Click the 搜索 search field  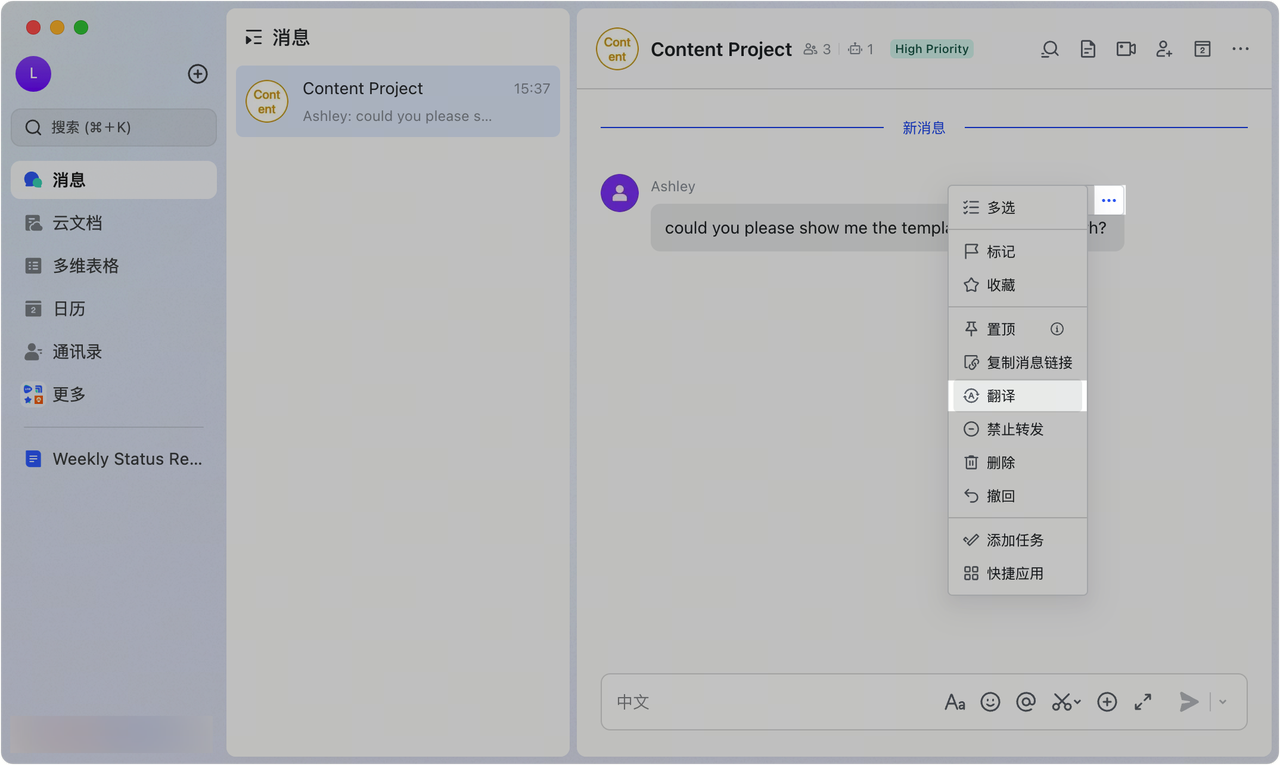click(114, 127)
